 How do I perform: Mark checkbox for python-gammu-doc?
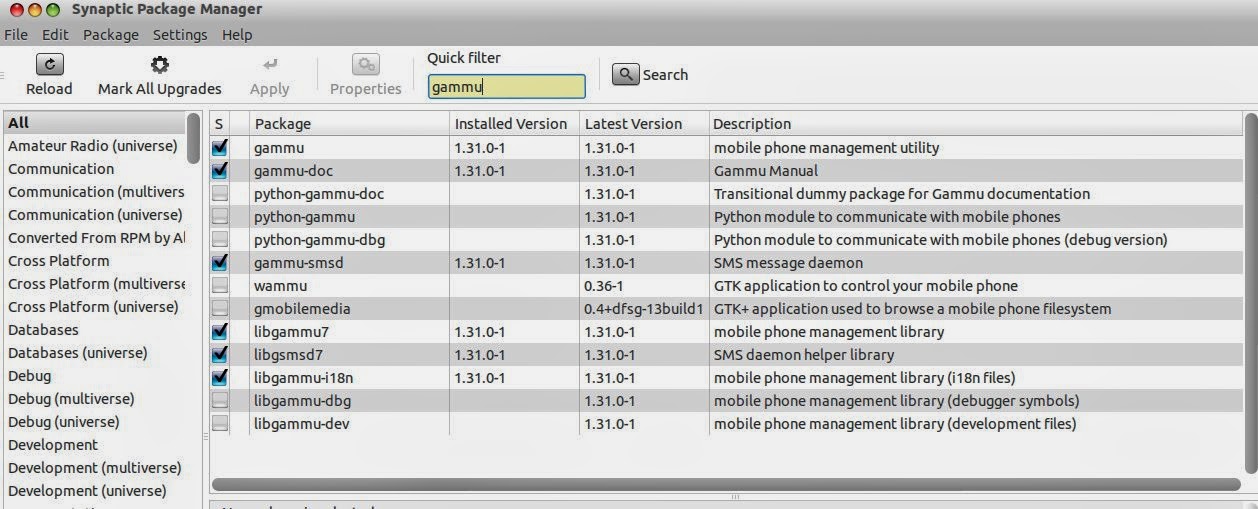click(219, 193)
